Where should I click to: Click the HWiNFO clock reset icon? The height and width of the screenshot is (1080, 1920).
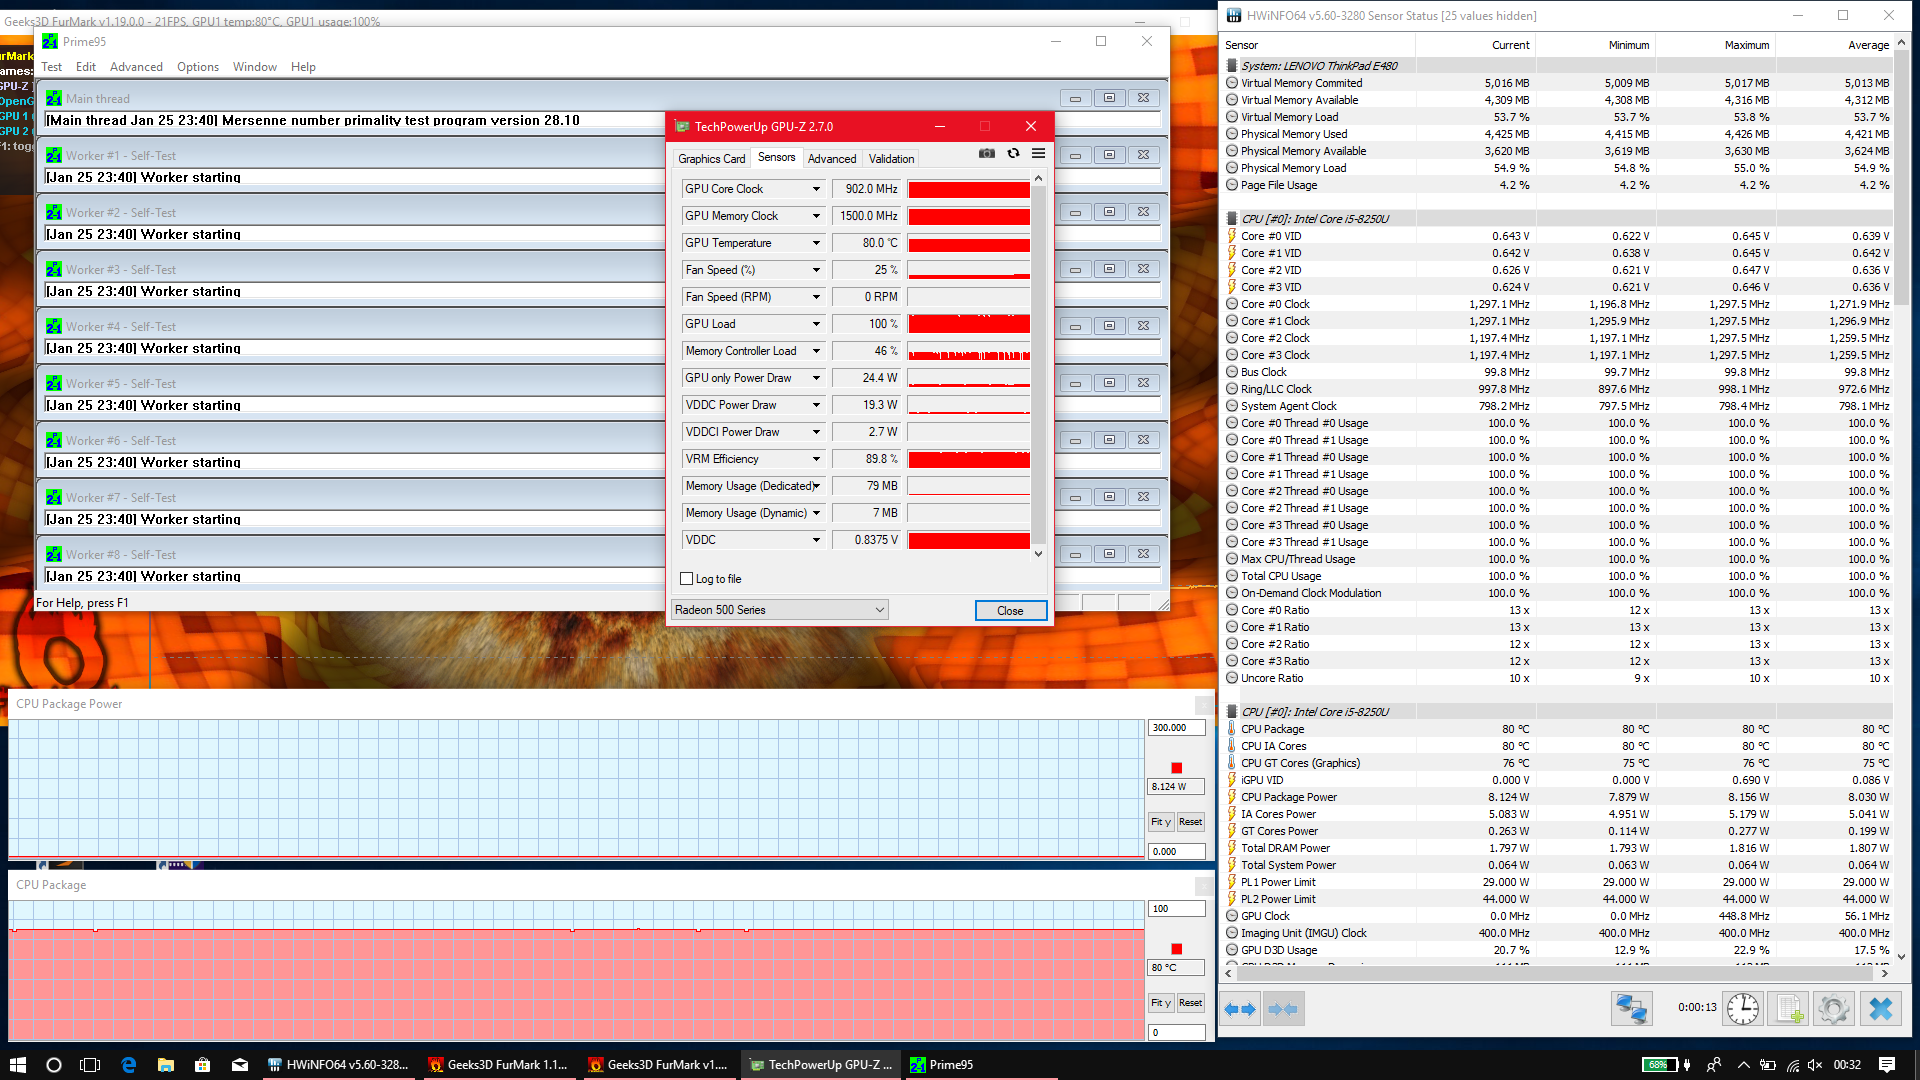point(1743,1009)
